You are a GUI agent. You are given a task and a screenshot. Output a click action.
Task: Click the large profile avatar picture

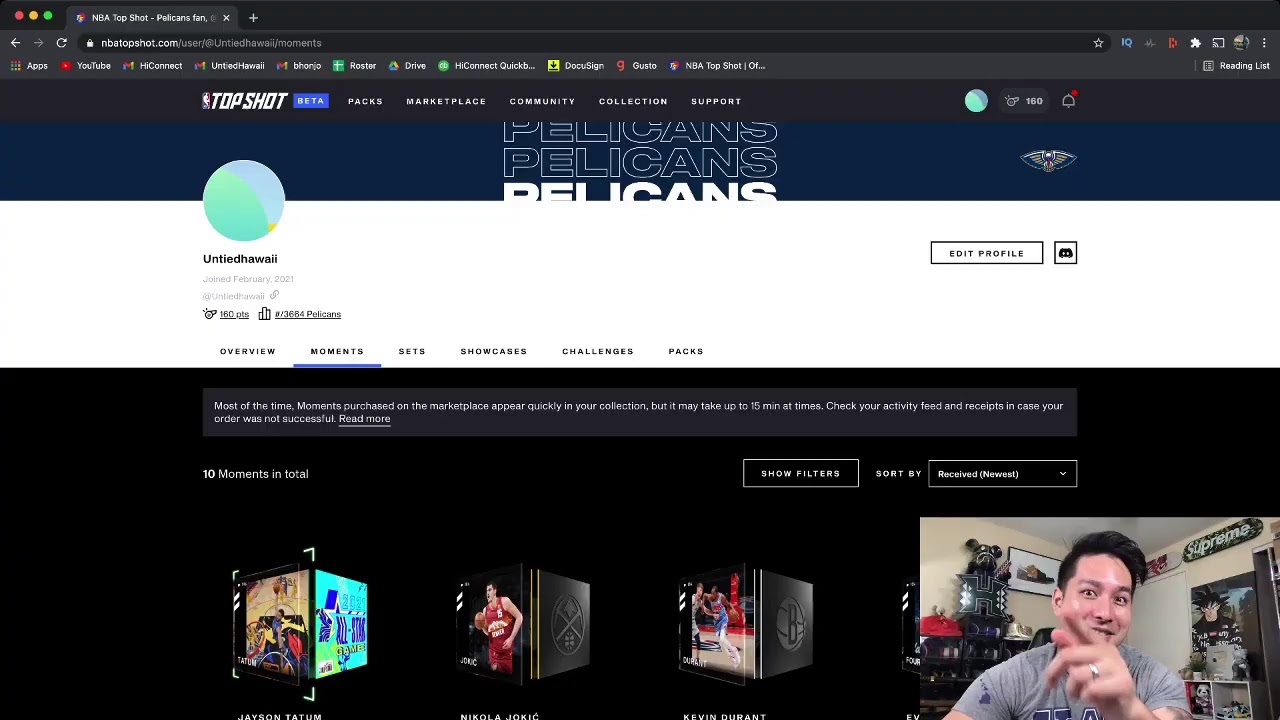[244, 200]
